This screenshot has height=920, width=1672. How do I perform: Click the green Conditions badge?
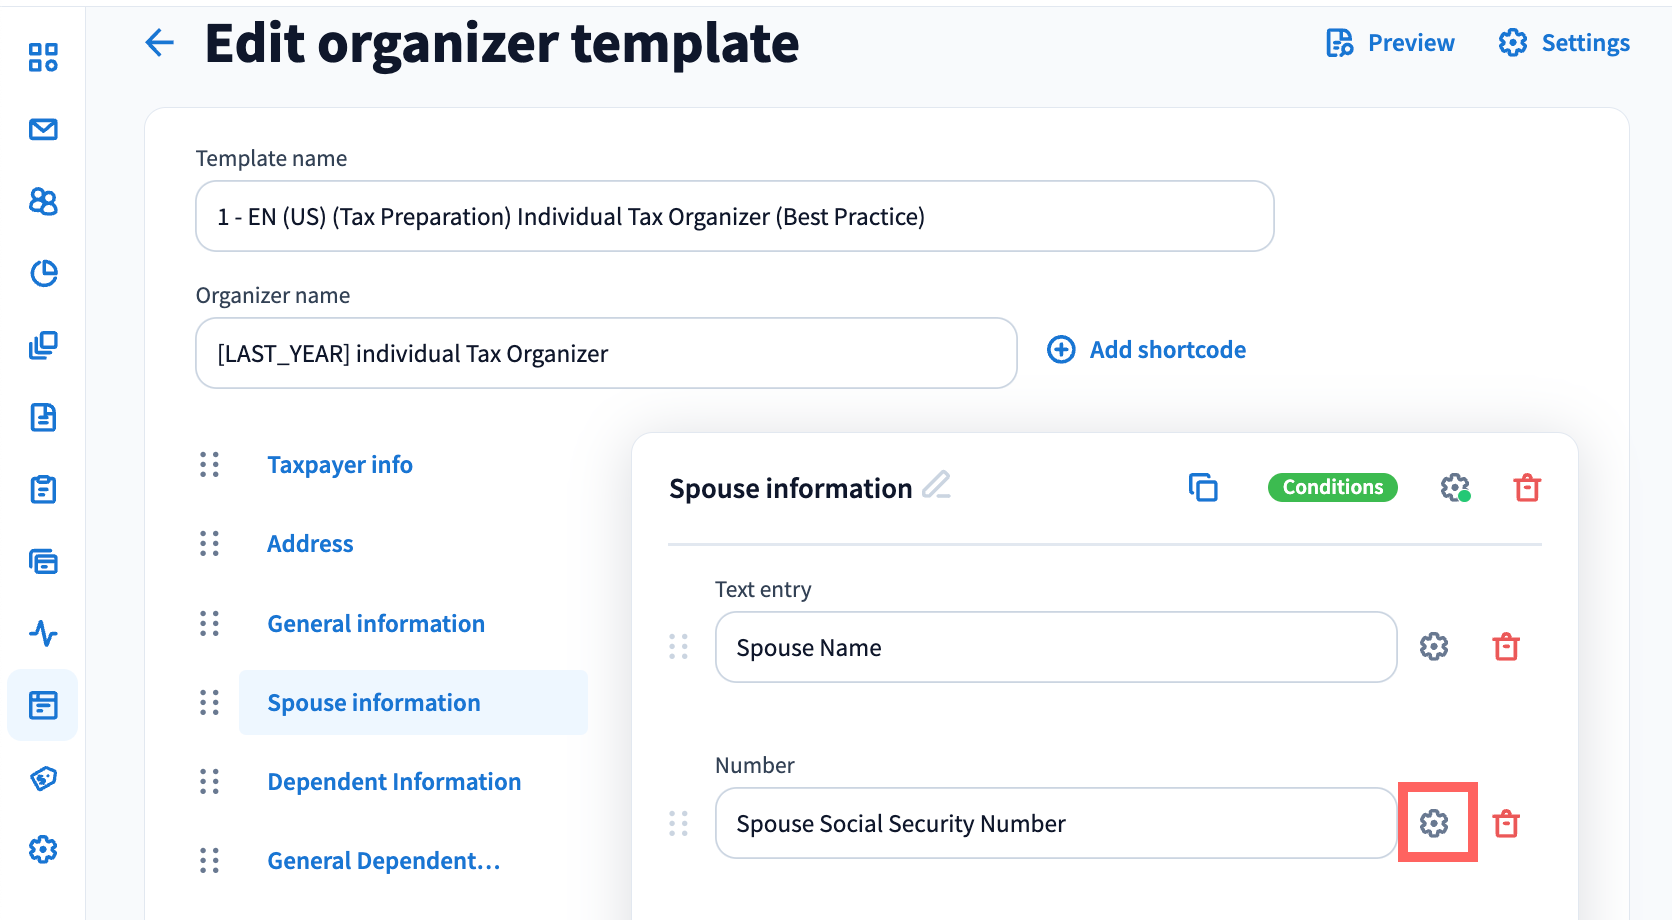click(x=1332, y=487)
